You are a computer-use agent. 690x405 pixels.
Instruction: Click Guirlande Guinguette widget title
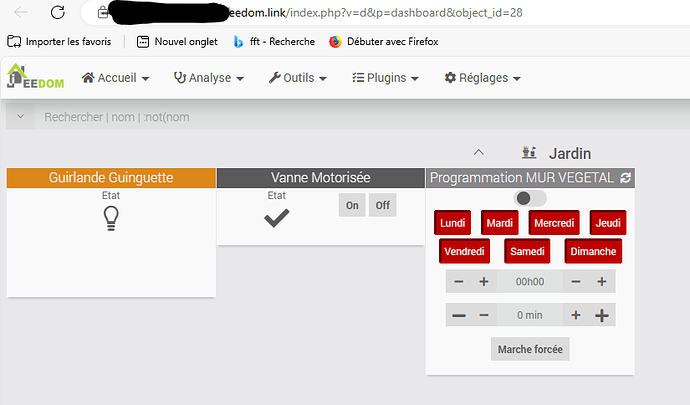click(x=111, y=178)
